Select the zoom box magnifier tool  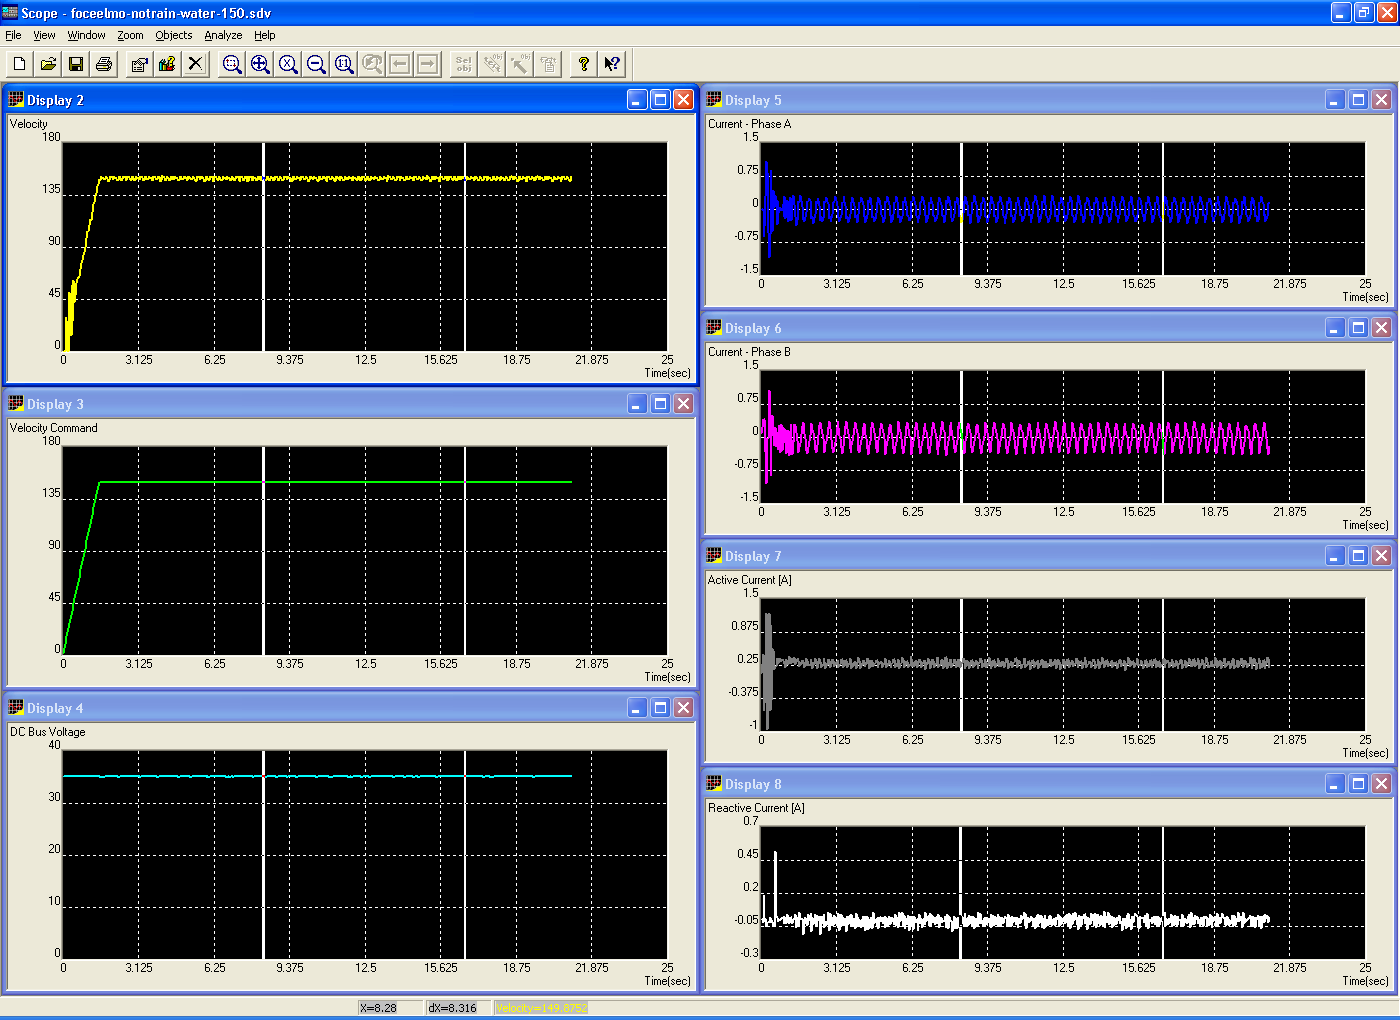tap(231, 64)
